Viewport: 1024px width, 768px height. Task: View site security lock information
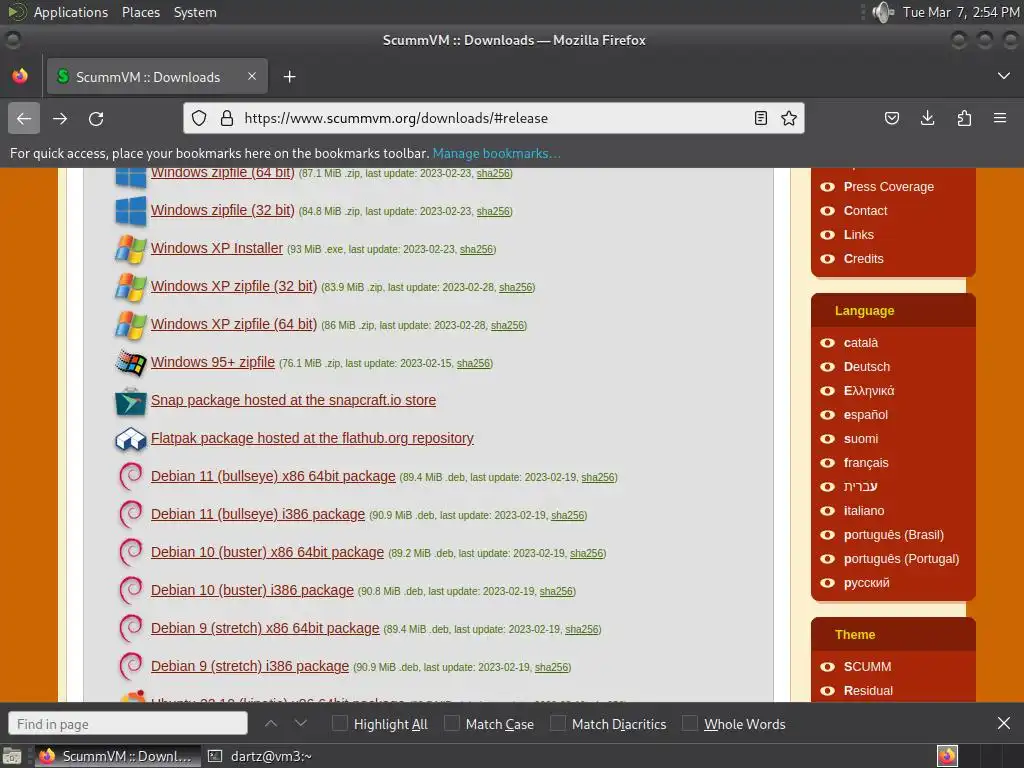point(227,118)
